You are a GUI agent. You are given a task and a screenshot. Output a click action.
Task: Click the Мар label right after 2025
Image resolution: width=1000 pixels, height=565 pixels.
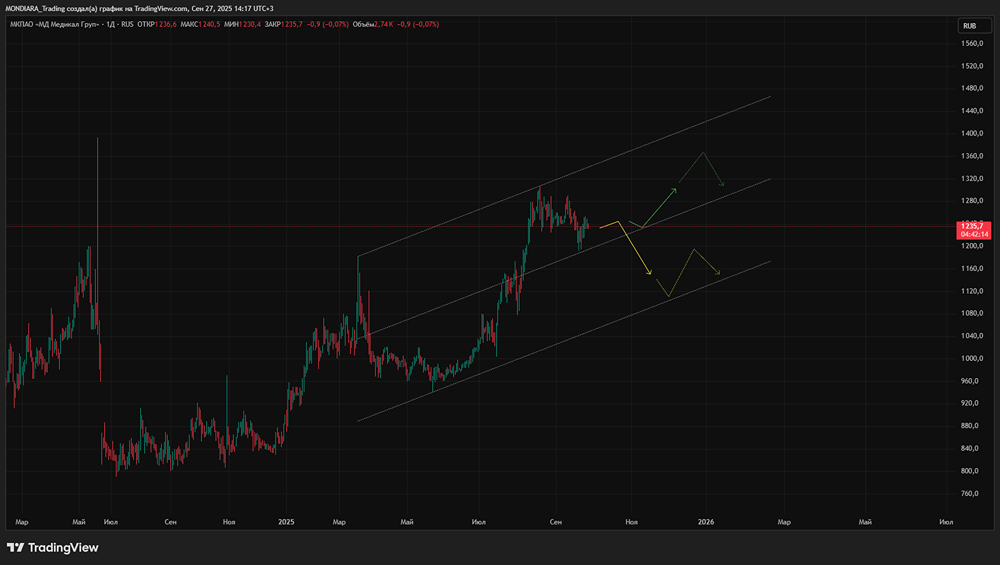[x=339, y=522]
